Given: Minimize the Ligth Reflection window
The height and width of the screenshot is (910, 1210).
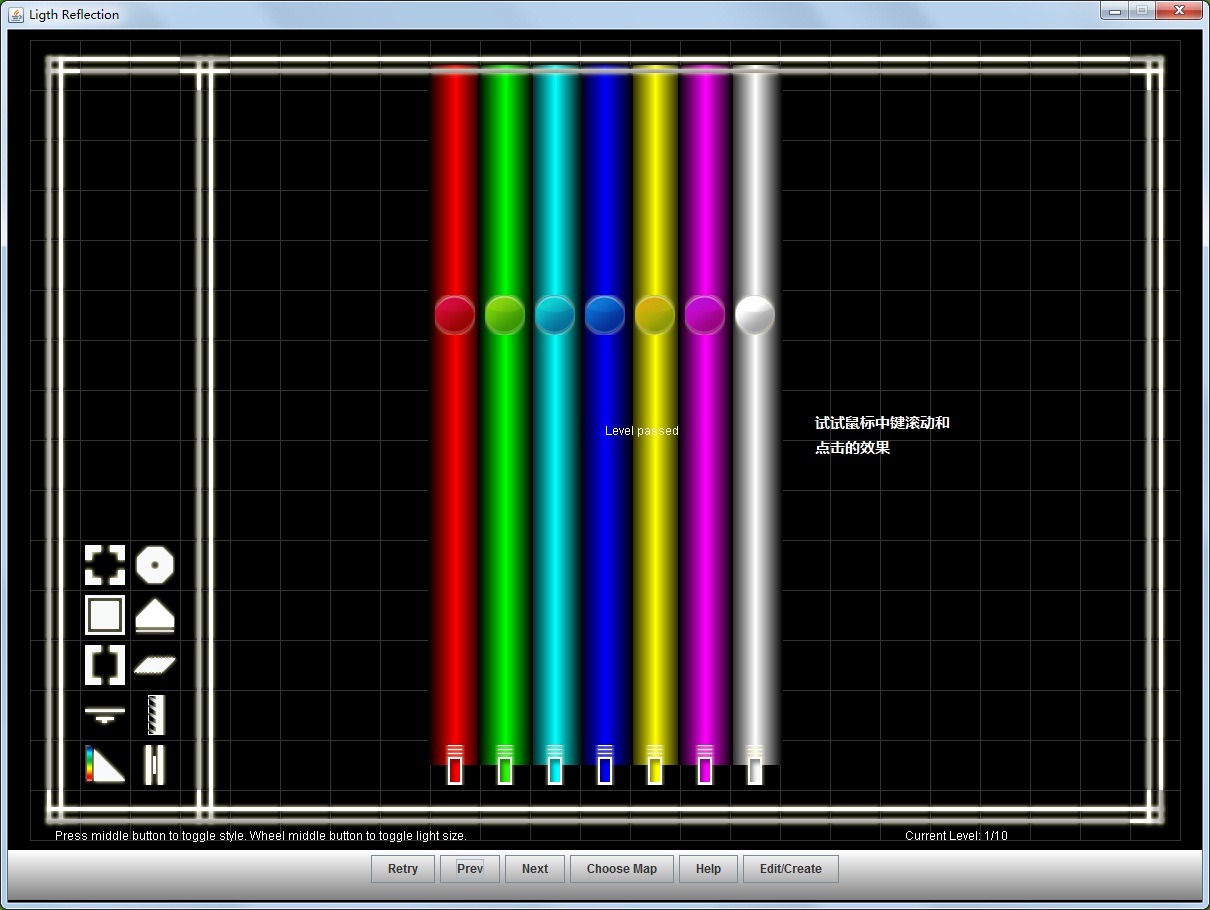Looking at the screenshot, I should click(x=1115, y=10).
